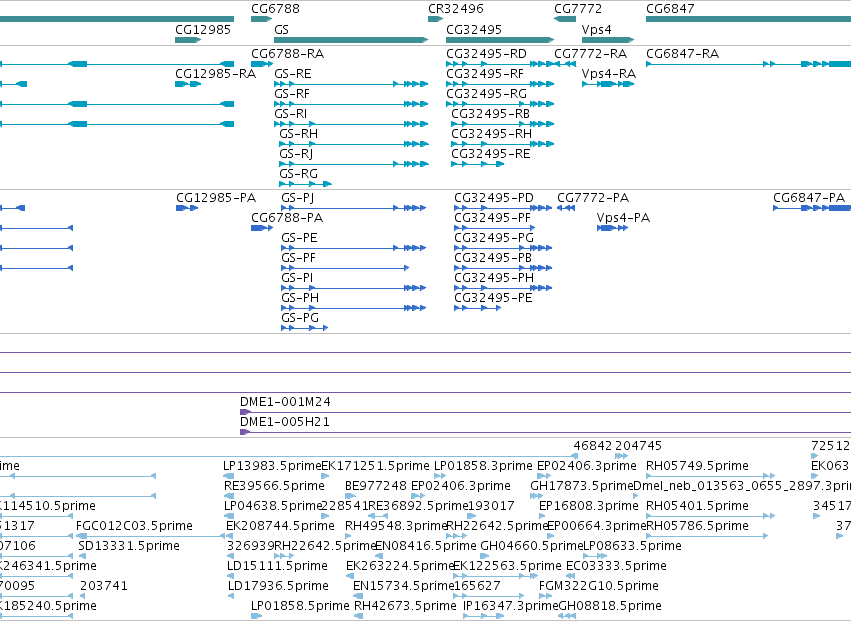Image resolution: width=851 pixels, height=621 pixels.
Task: Select the CG32495-PB protein label
Action: pyautogui.click(x=493, y=258)
